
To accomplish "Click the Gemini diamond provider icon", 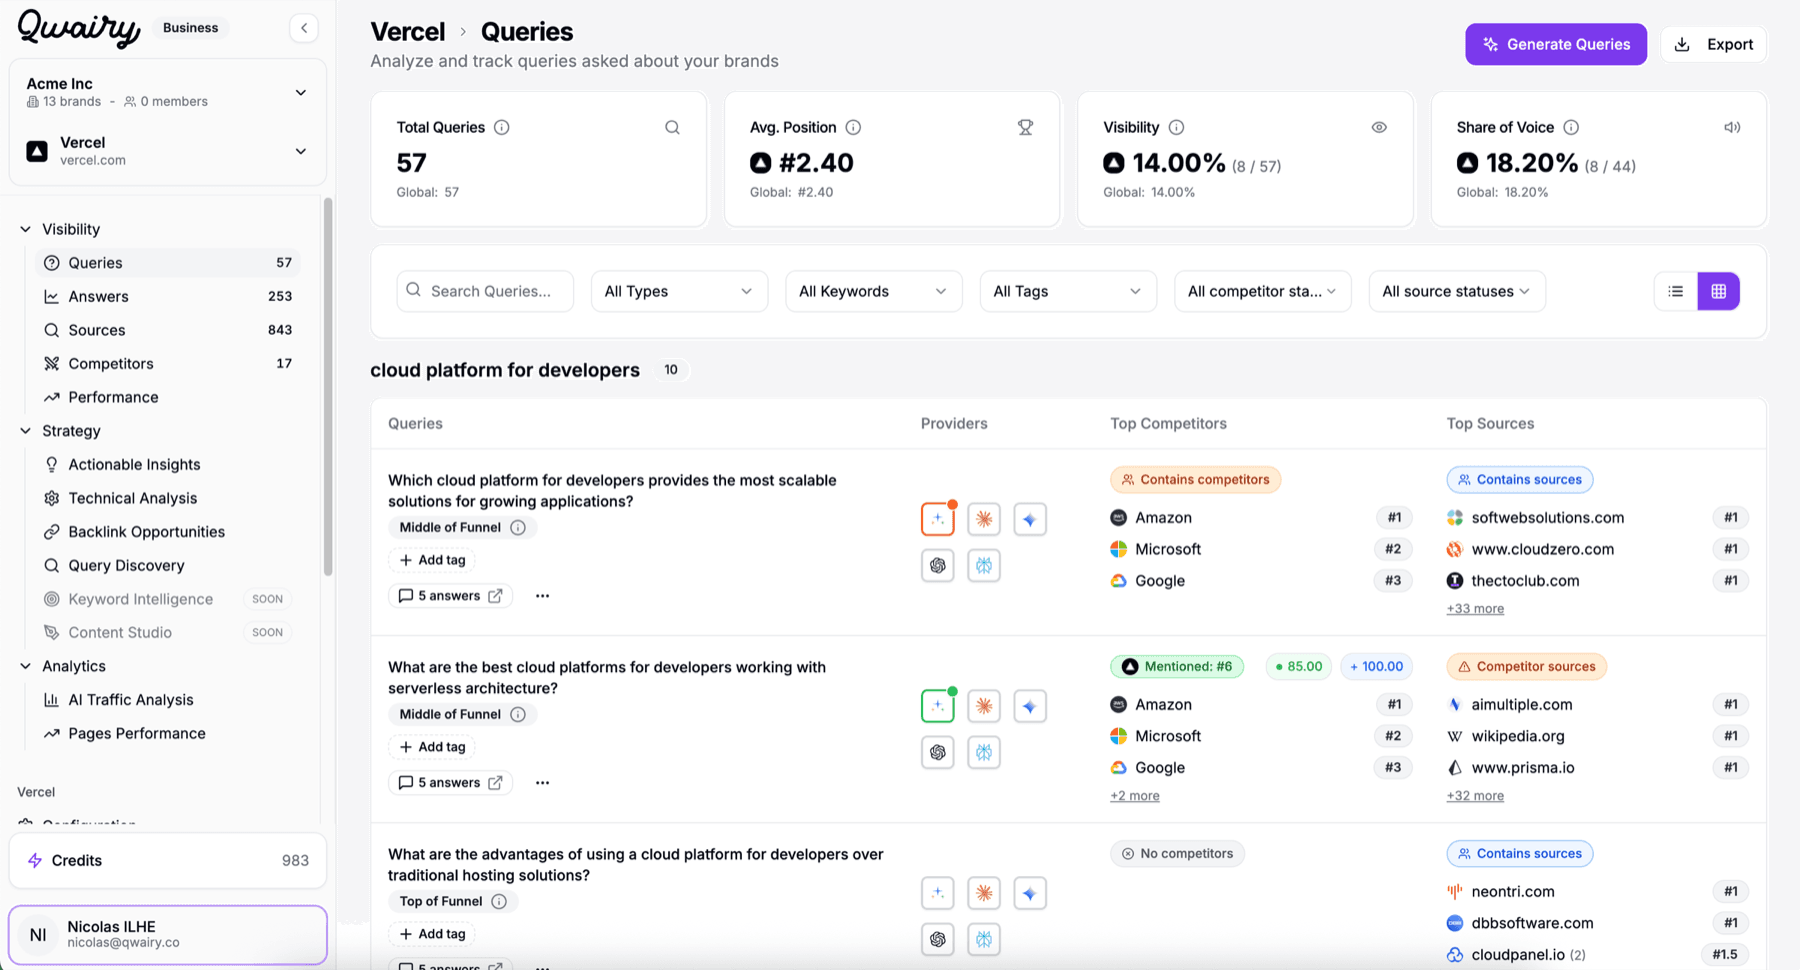I will (x=1029, y=518).
